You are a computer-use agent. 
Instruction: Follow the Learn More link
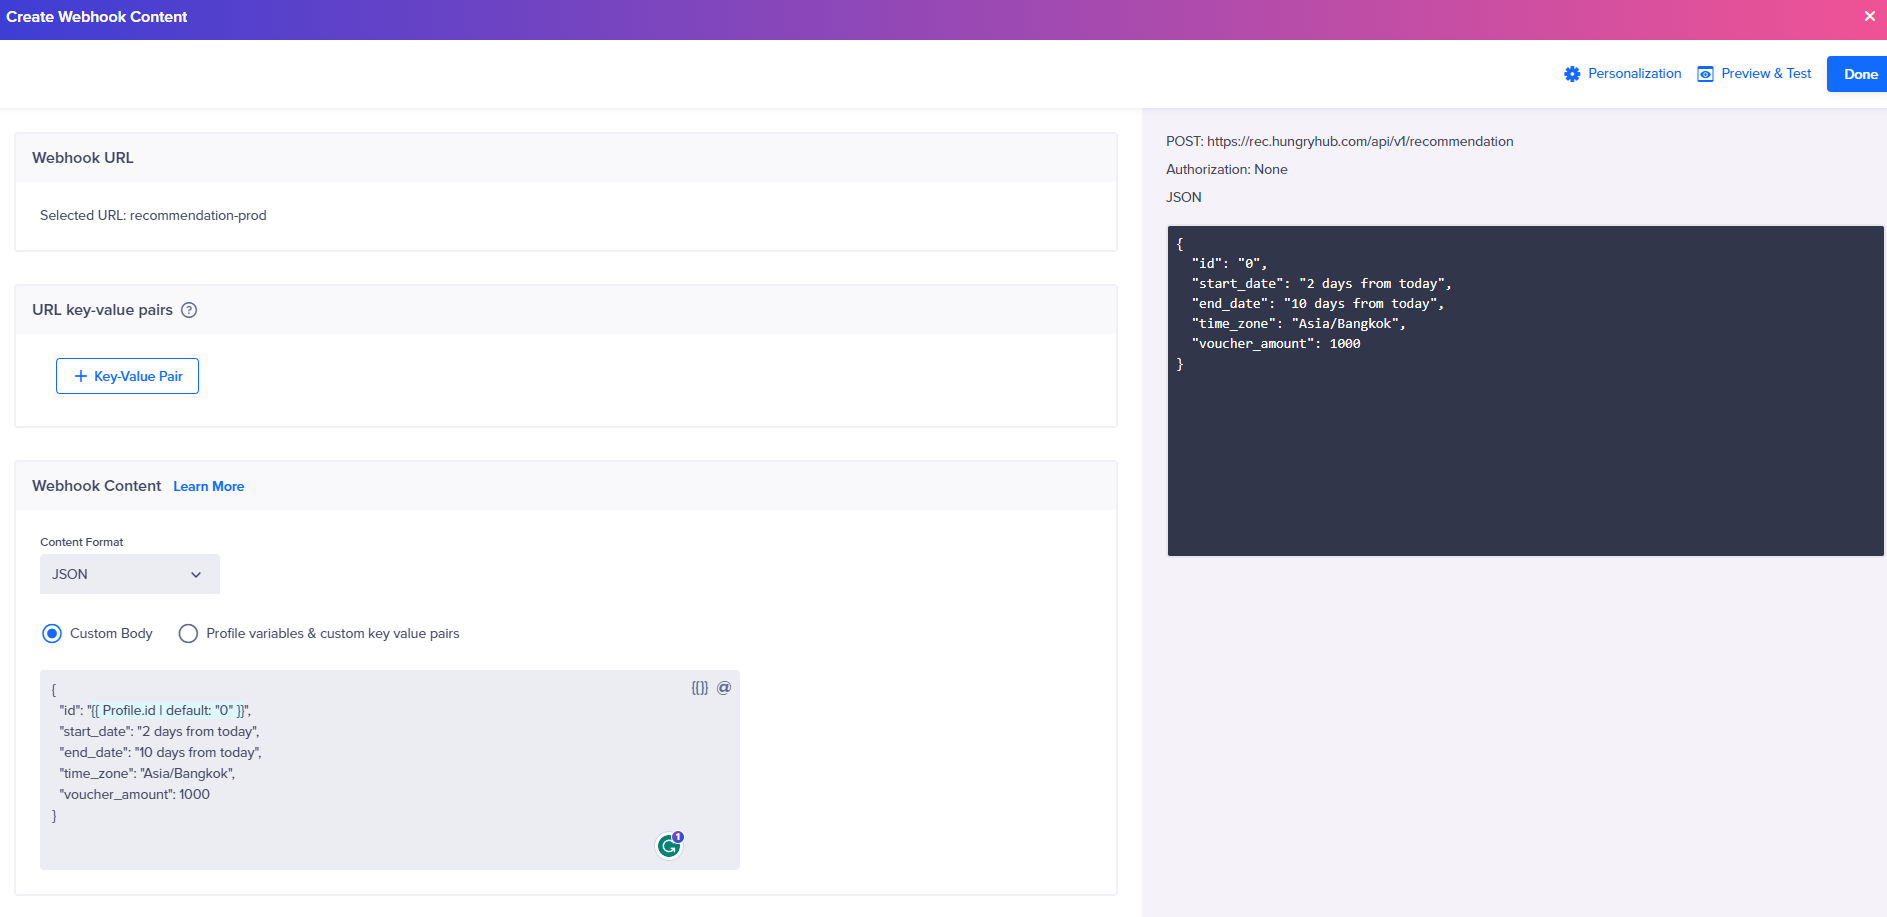208,487
